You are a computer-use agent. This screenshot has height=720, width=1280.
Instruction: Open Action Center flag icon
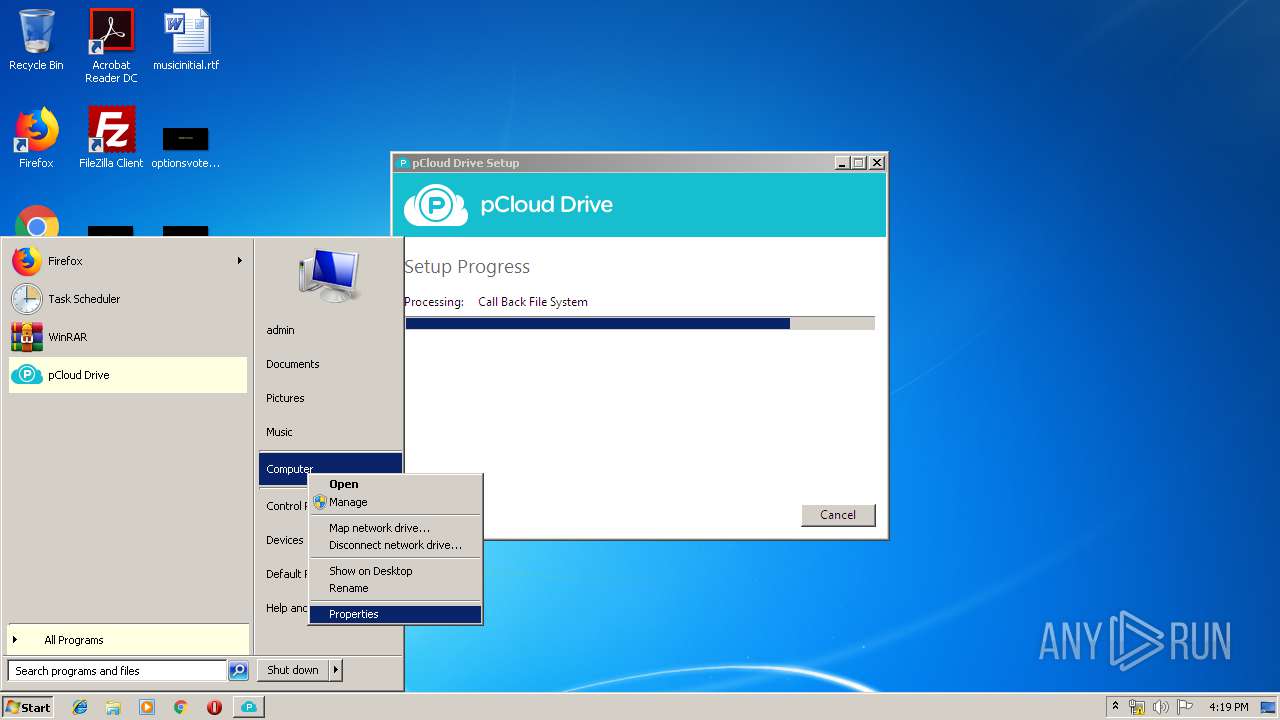pyautogui.click(x=1185, y=707)
